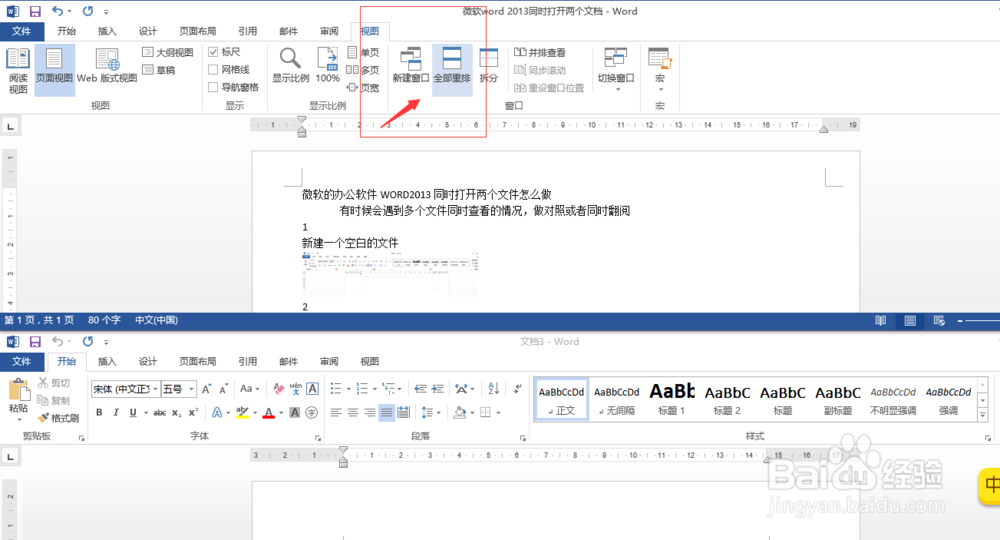Open Sort in the bottom window

click(494, 388)
